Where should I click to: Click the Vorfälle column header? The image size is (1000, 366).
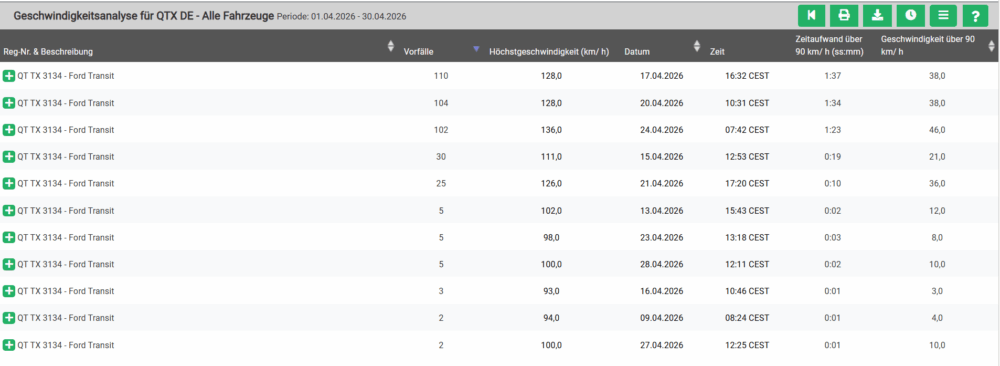[x=419, y=52]
